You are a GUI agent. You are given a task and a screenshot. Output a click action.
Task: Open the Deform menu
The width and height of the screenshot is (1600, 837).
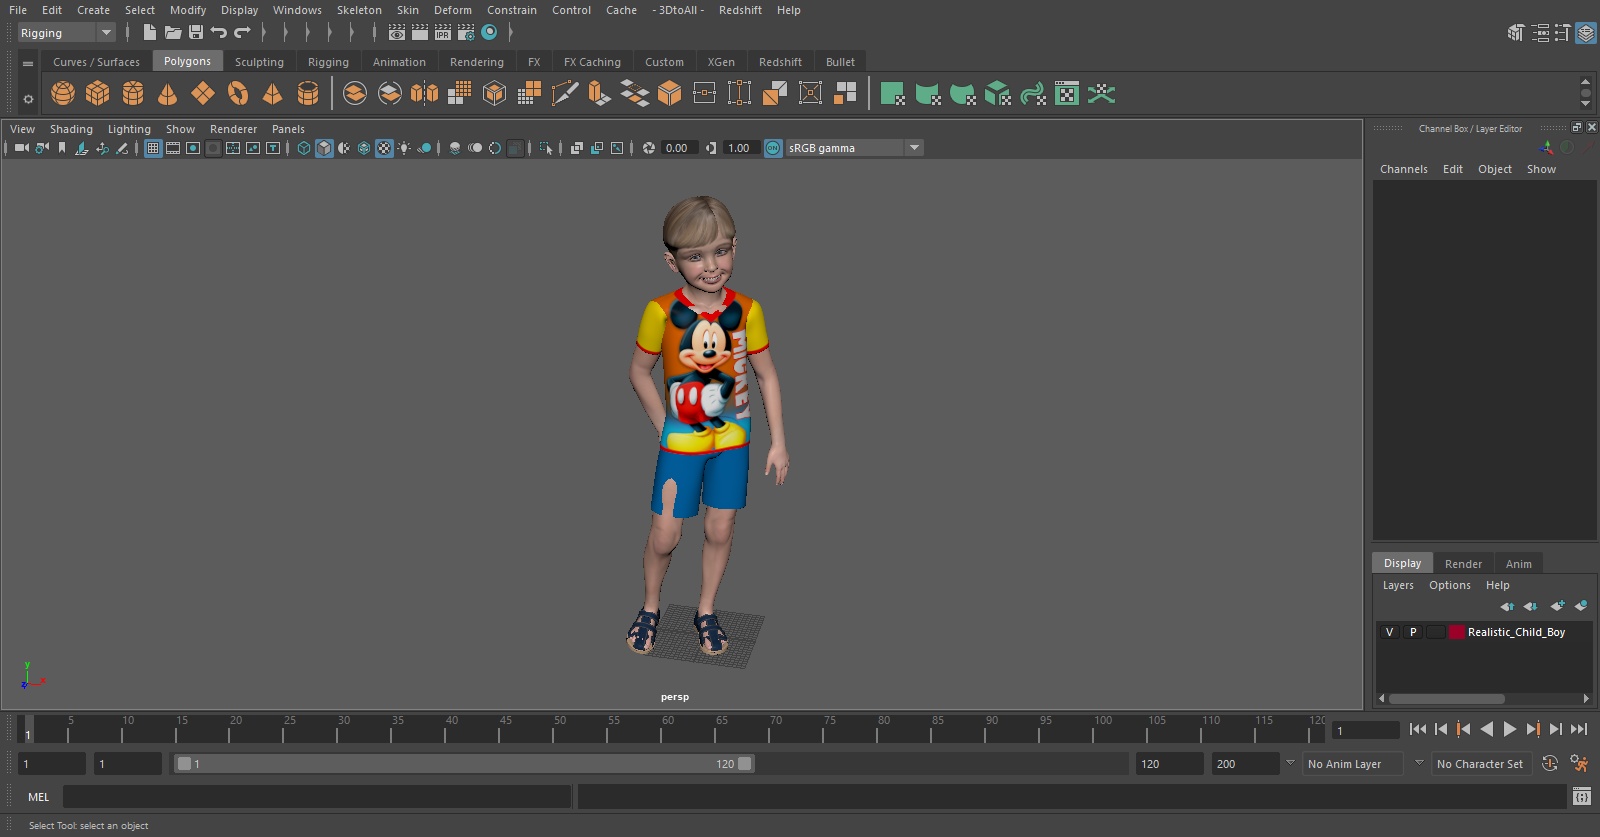[x=453, y=10]
